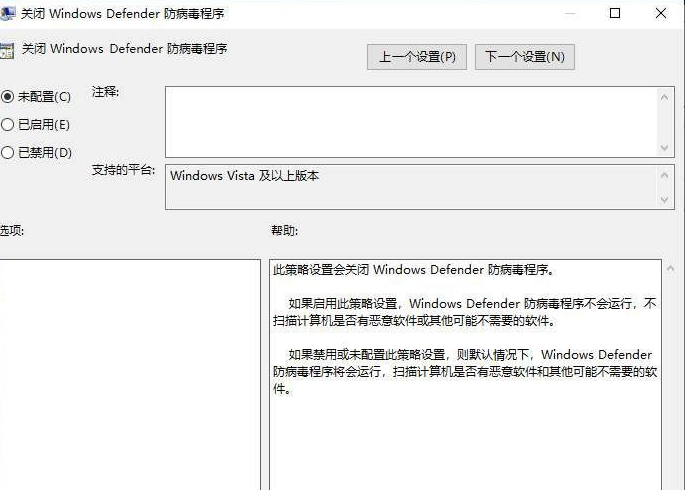This screenshot has height=490, width=685.
Task: Click the 帮助: label
Action: click(x=284, y=230)
